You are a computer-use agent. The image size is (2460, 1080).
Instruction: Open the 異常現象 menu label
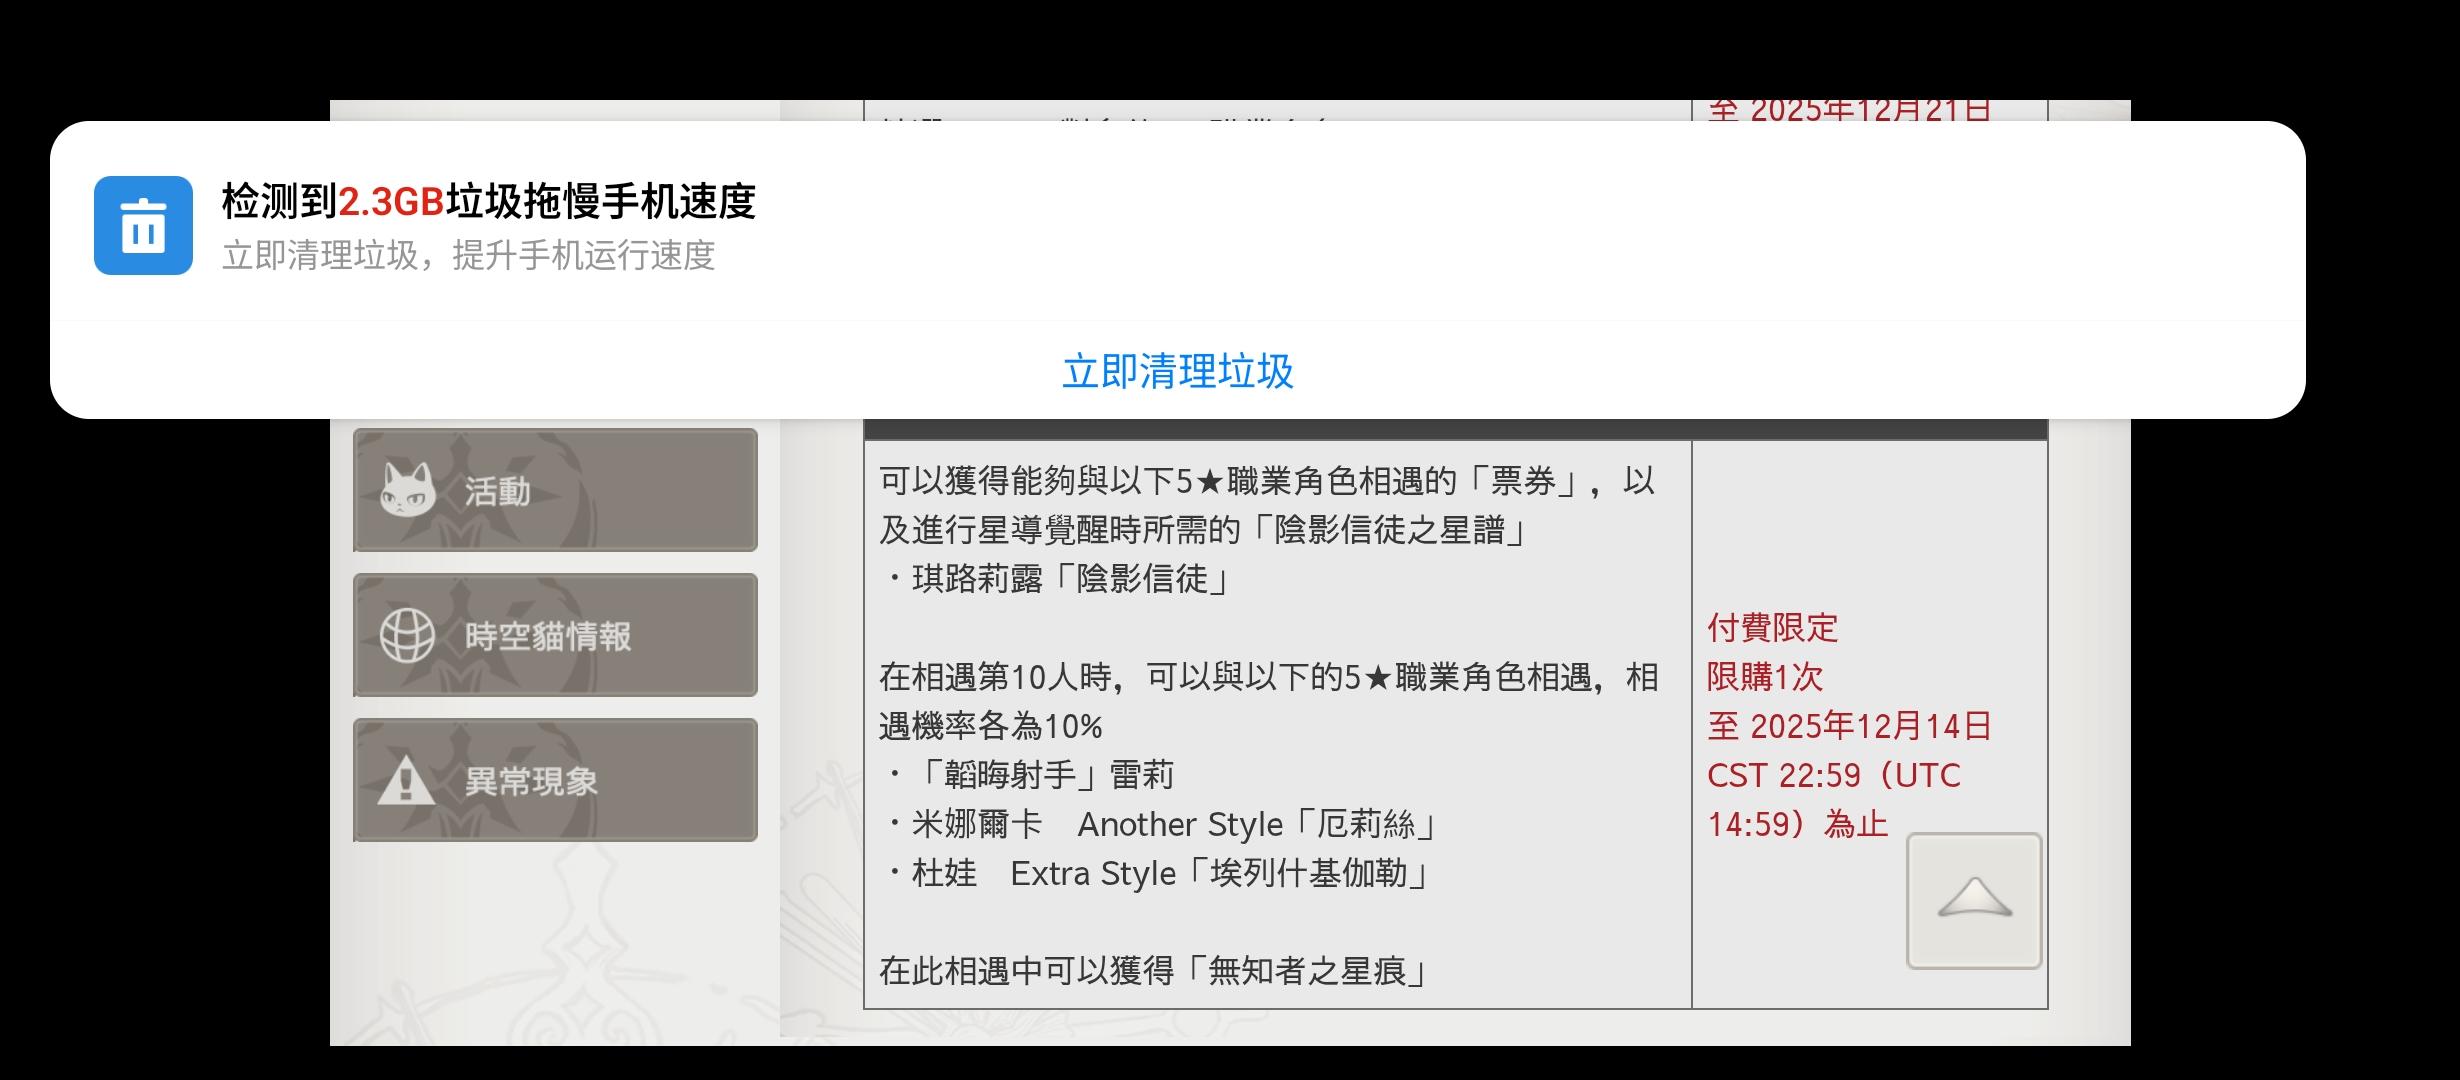[530, 781]
